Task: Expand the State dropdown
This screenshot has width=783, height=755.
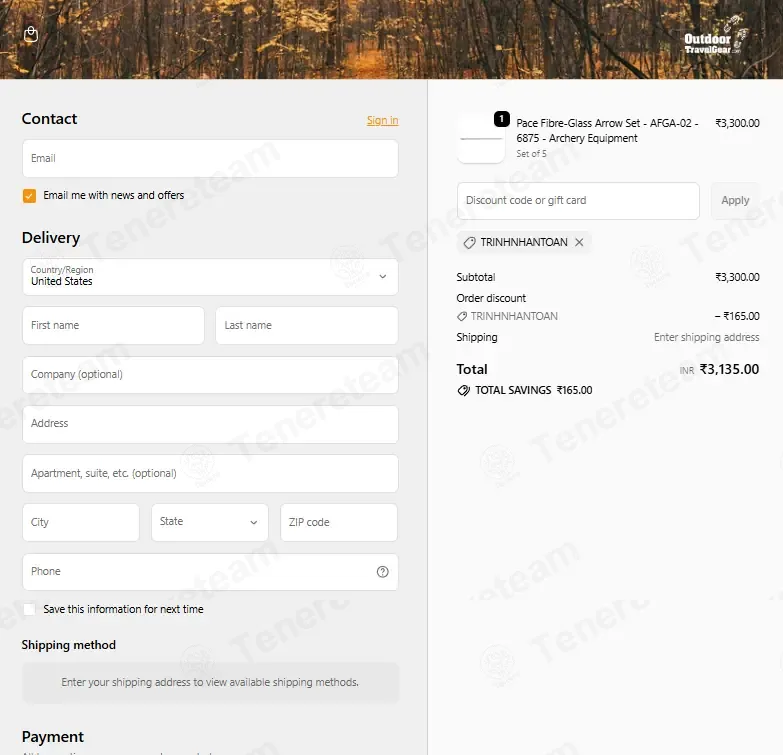Action: click(210, 522)
